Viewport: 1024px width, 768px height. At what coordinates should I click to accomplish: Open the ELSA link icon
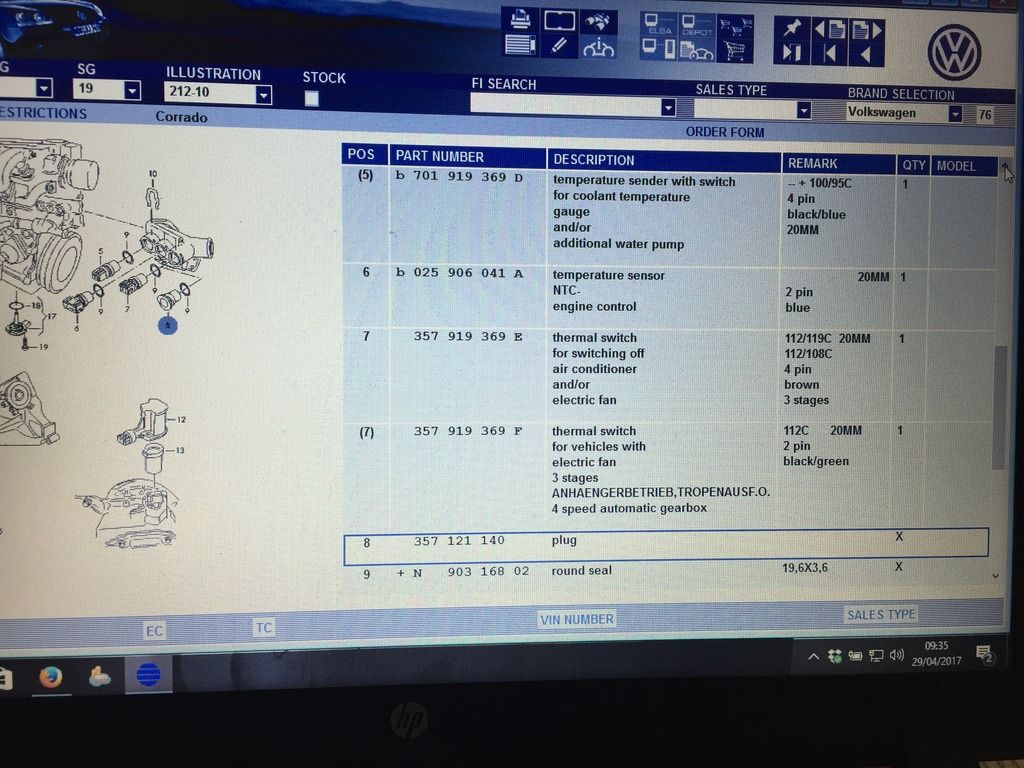tap(659, 25)
